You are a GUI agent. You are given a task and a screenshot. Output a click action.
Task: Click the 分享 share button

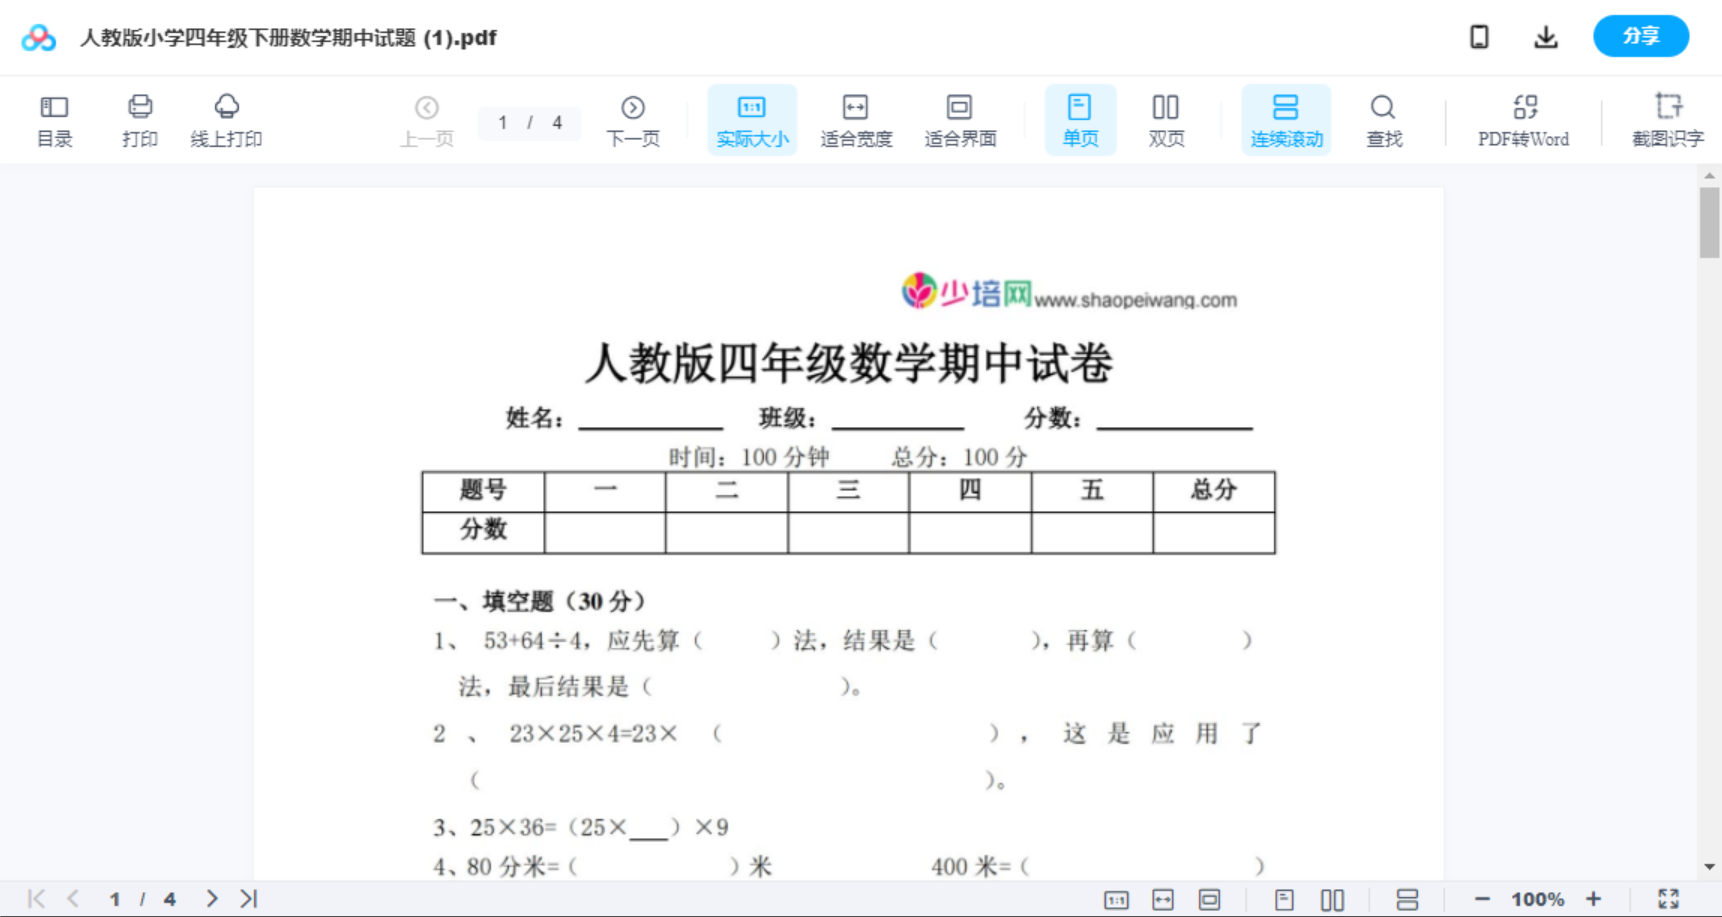point(1640,36)
